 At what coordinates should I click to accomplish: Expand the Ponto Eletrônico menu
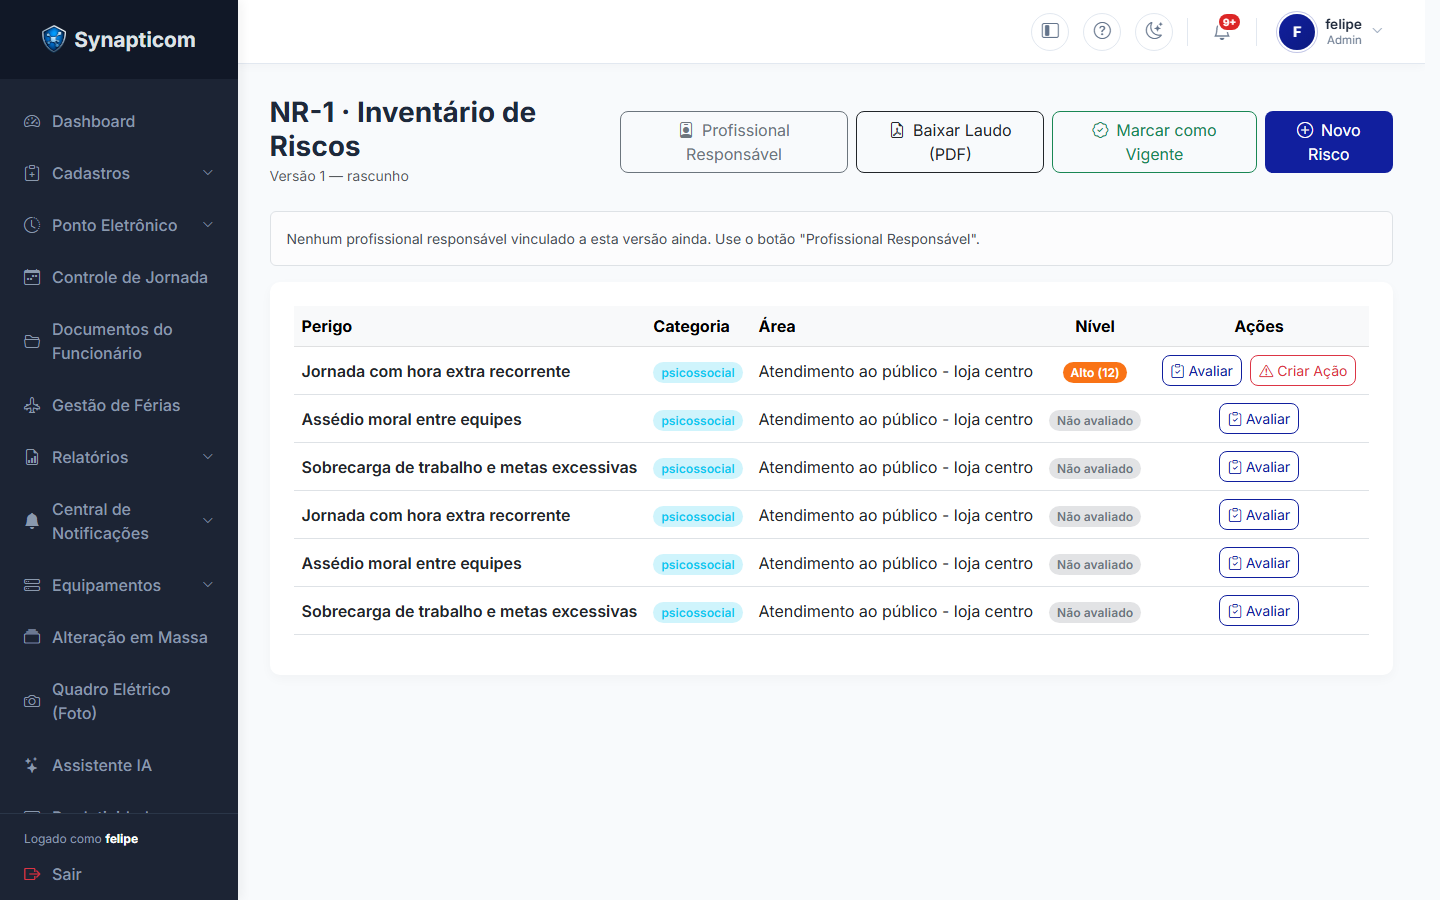coord(119,225)
